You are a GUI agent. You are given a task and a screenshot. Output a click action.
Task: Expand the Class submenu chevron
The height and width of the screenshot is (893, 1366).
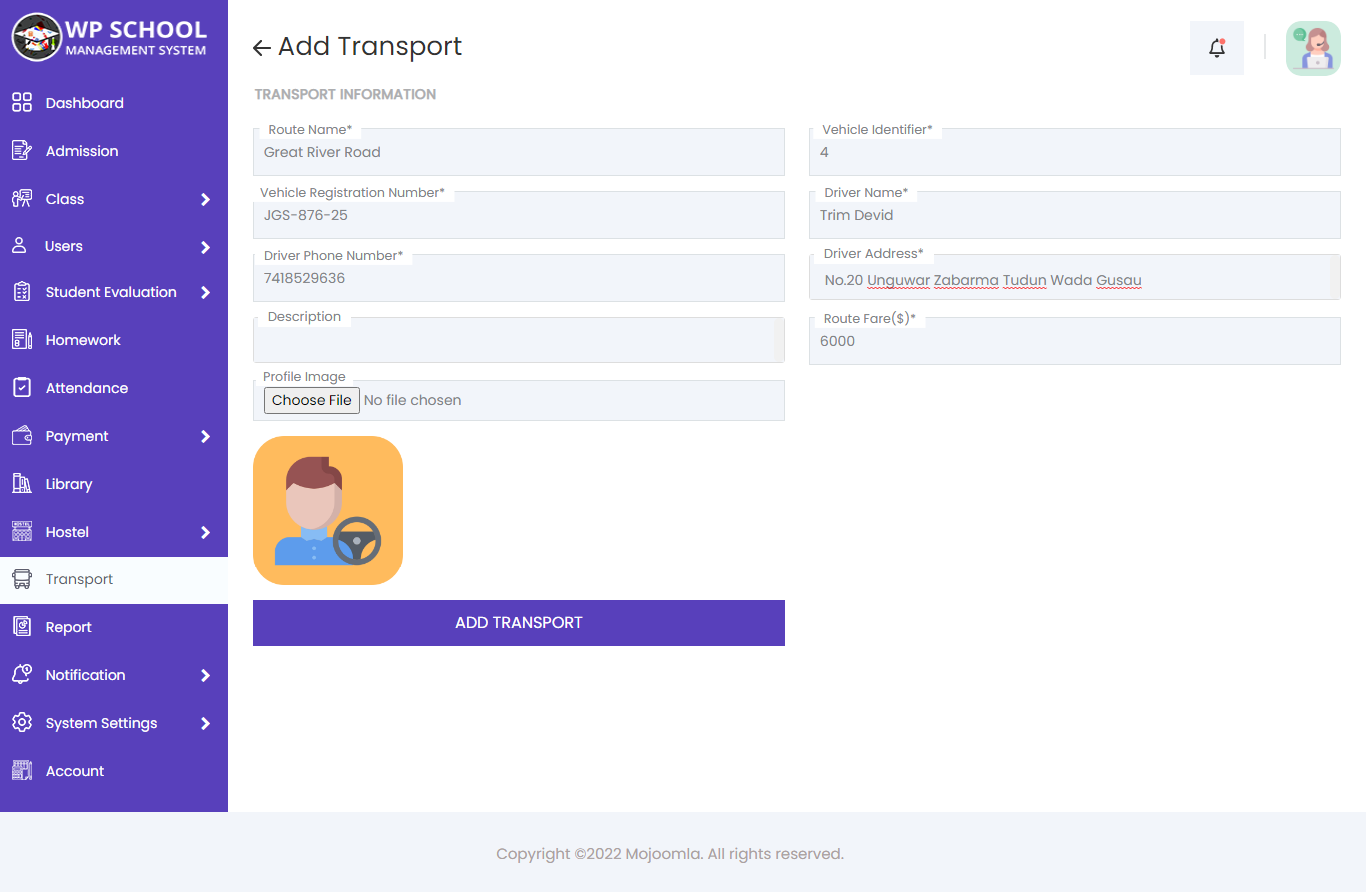(x=205, y=199)
